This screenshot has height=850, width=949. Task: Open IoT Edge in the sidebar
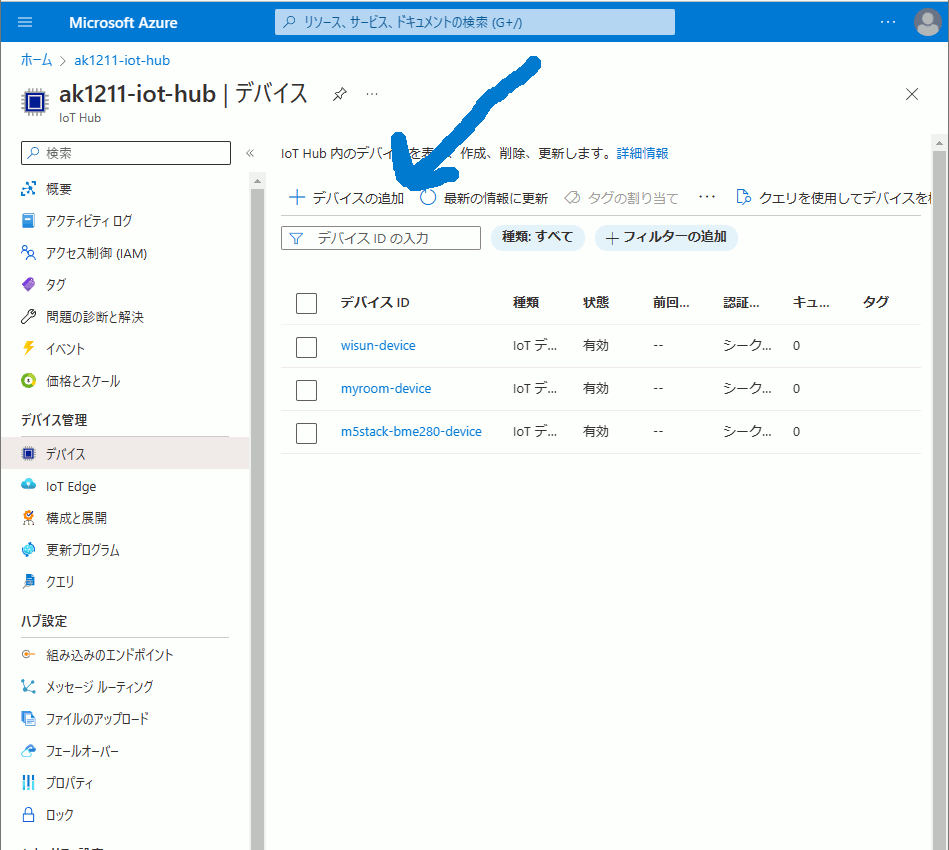click(x=71, y=486)
